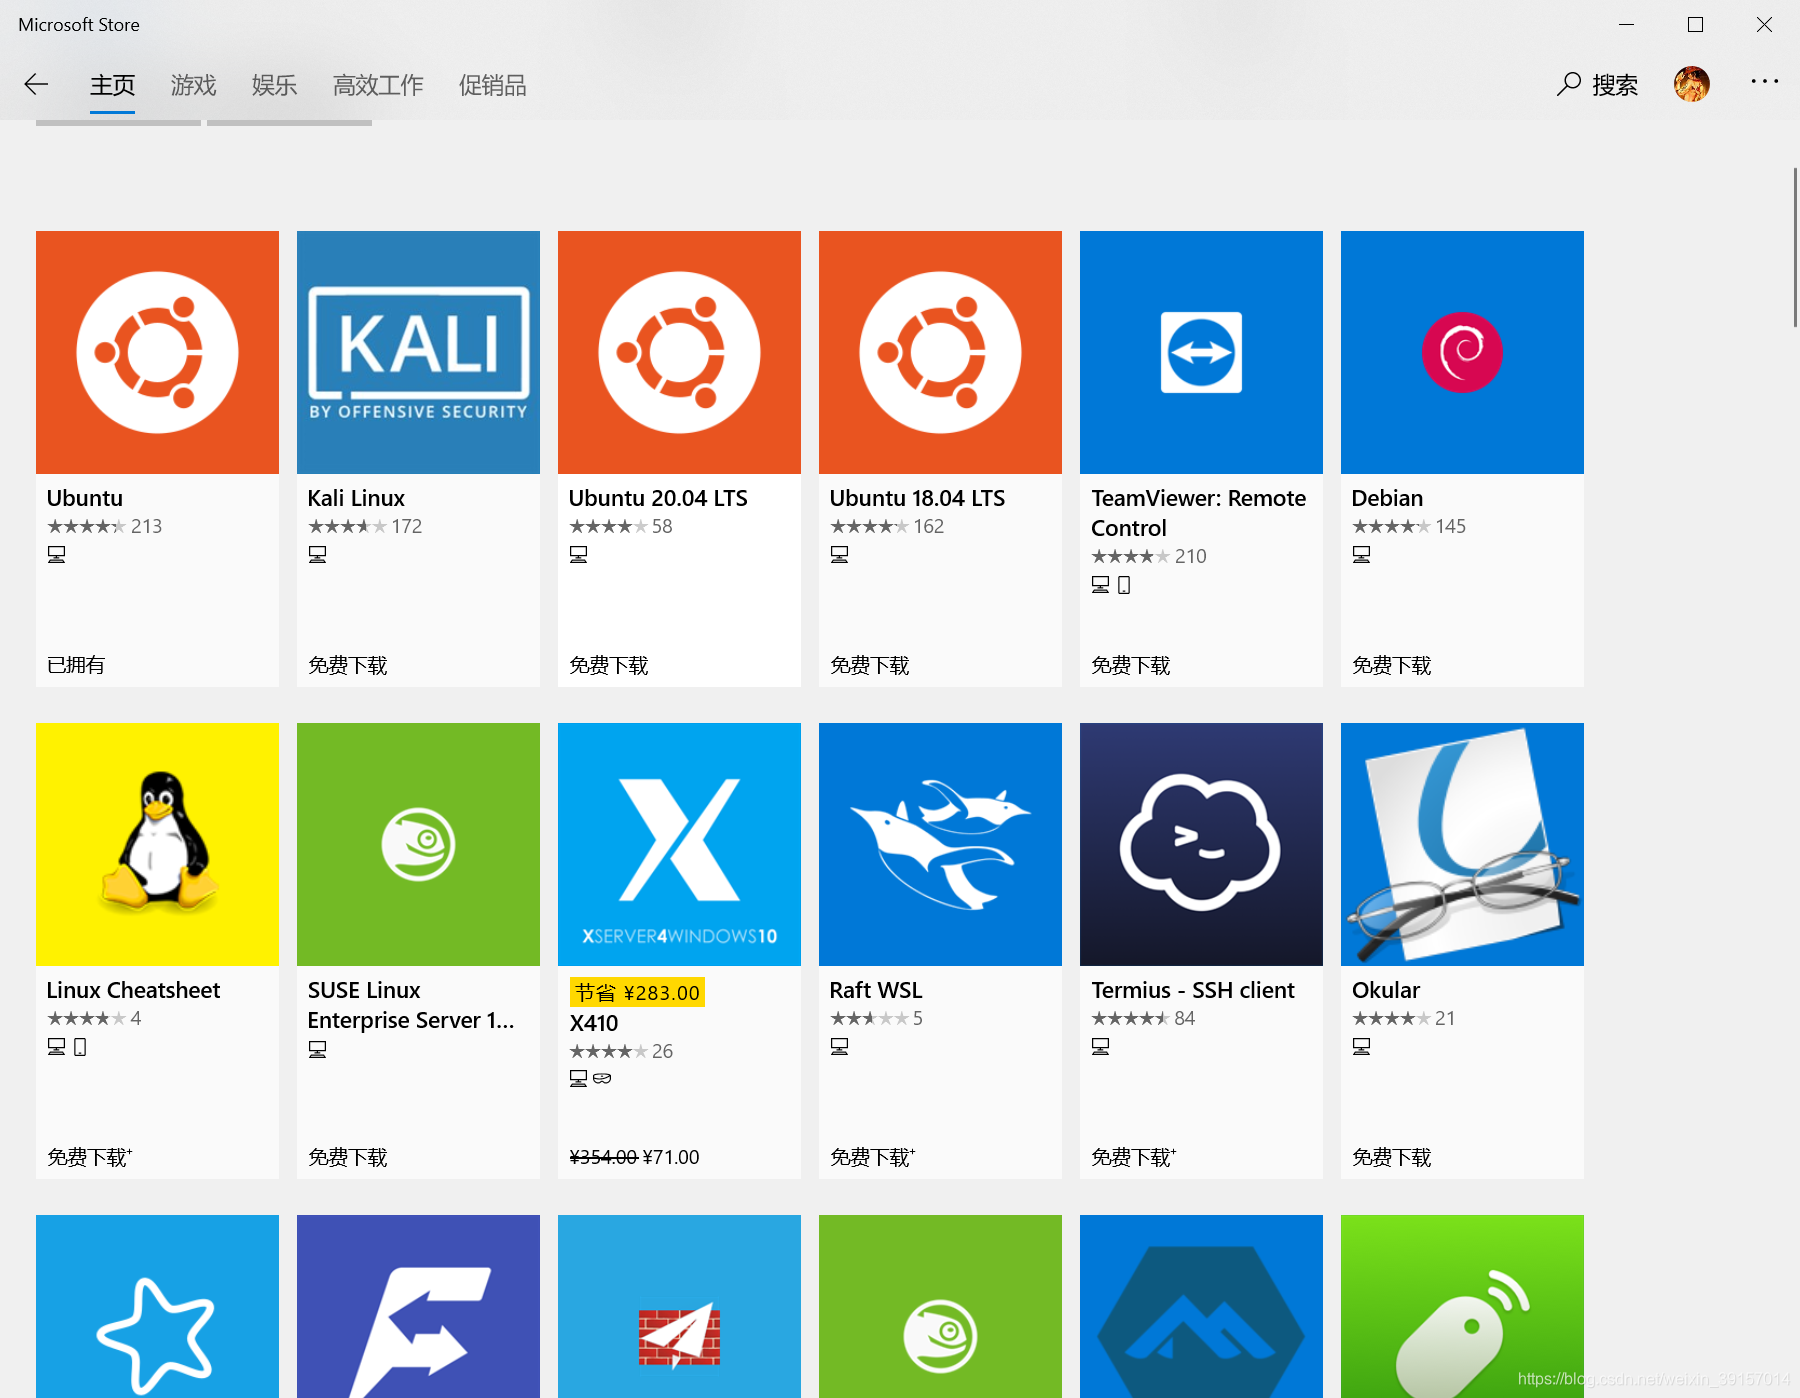
Task: Click the ¥71.00 price under X410
Action: (671, 1157)
